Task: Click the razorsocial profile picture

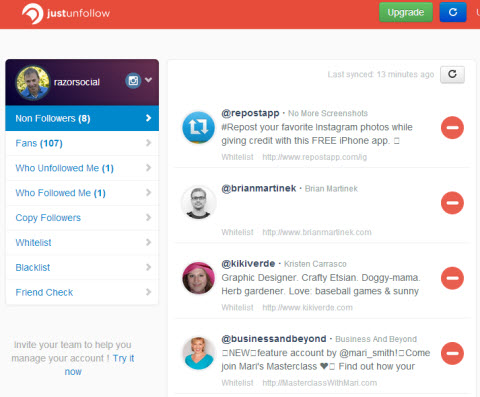Action: point(32,83)
